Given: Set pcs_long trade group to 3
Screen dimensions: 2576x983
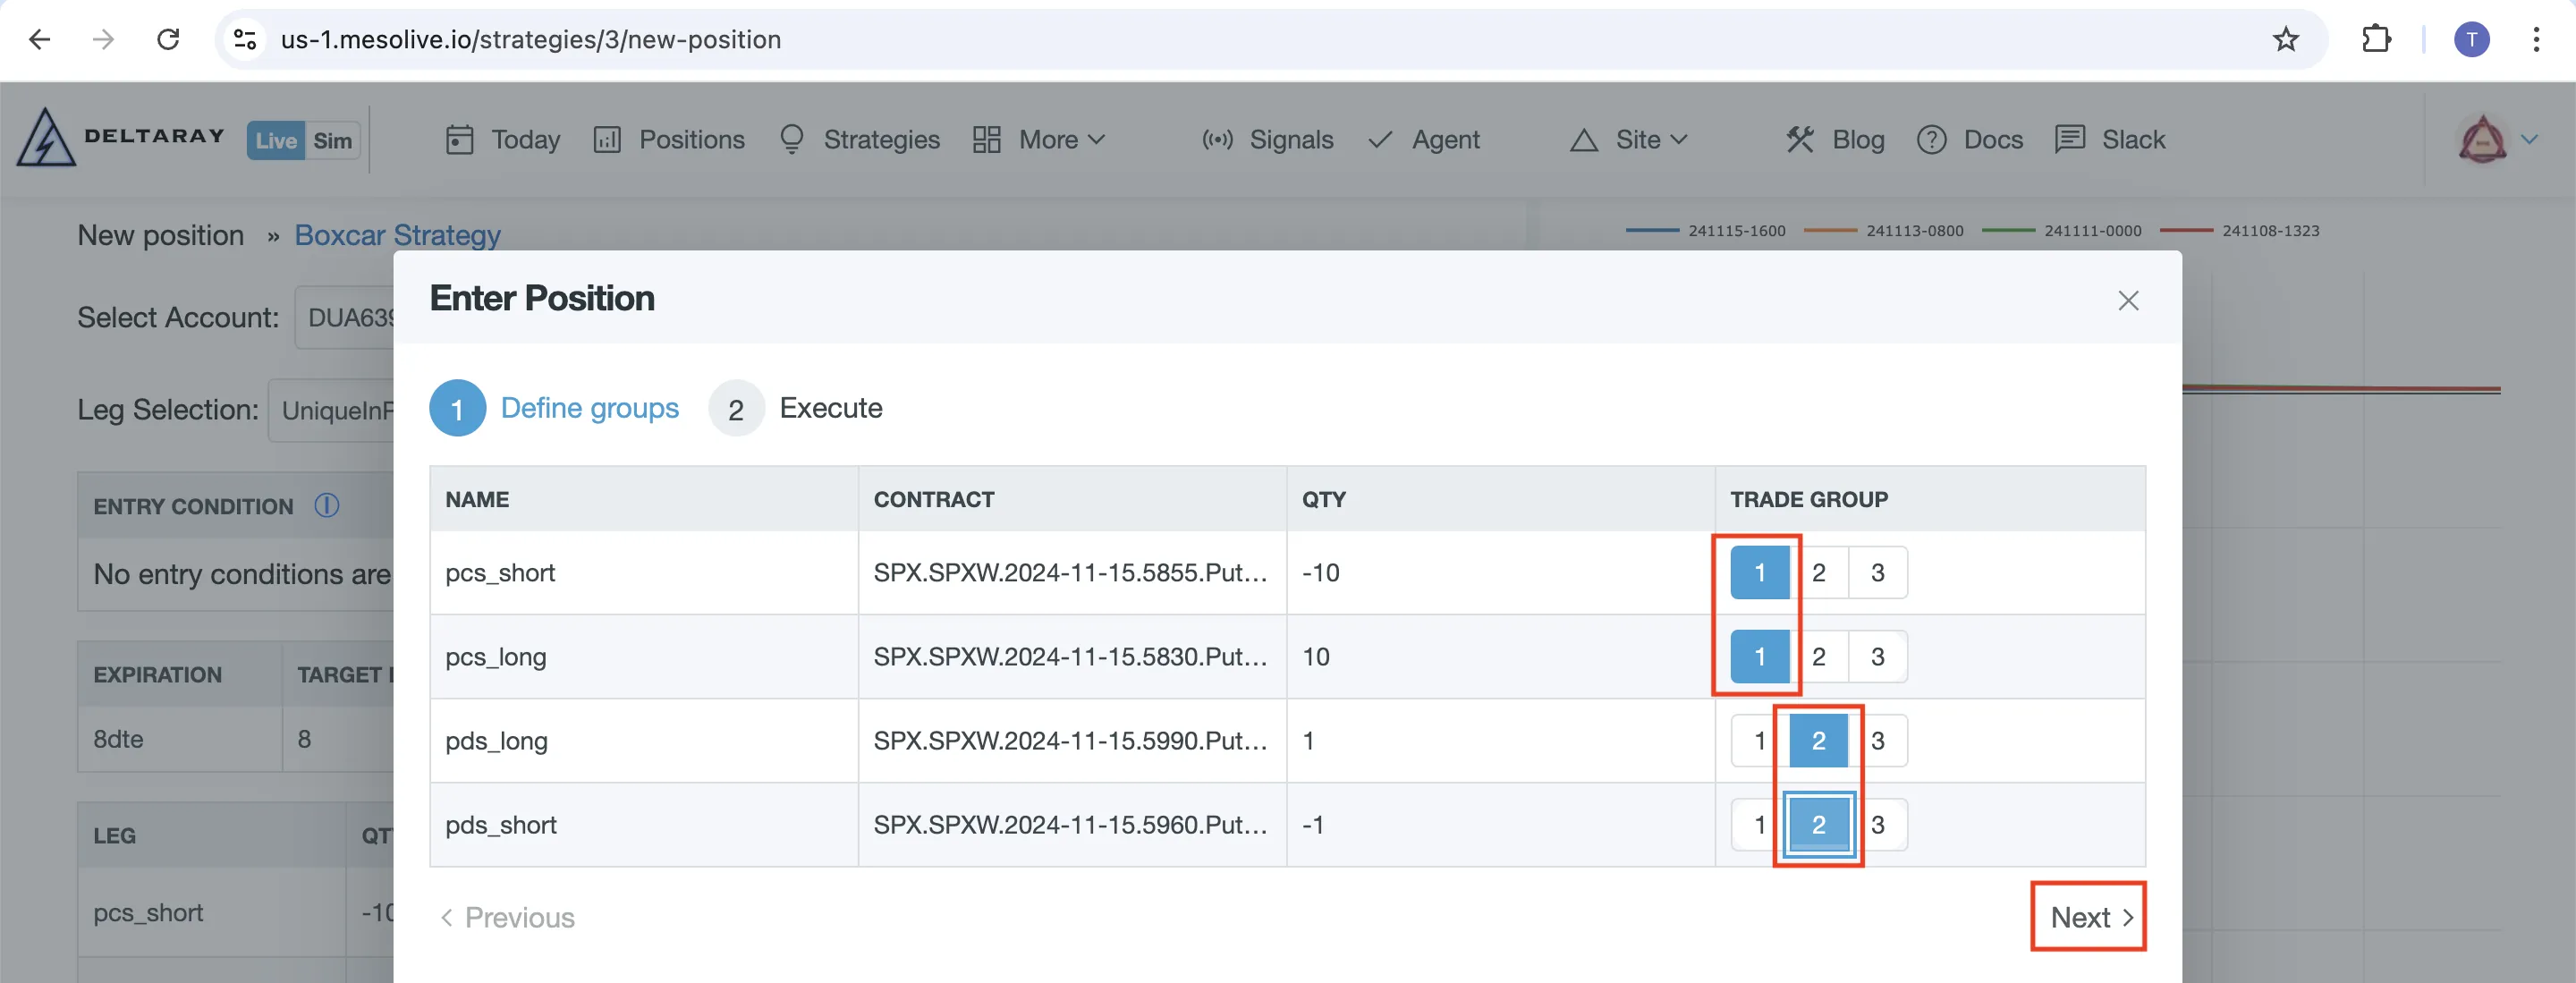Looking at the screenshot, I should [1877, 657].
